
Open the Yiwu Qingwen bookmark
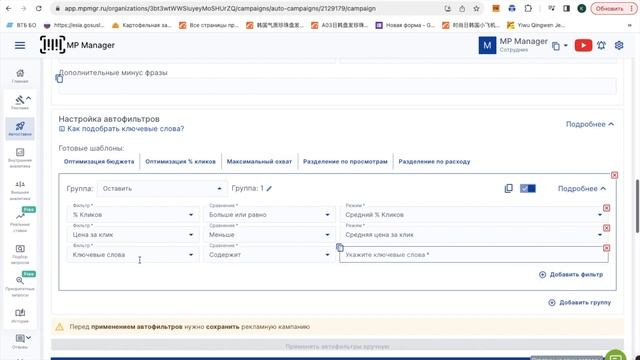click(x=536, y=25)
